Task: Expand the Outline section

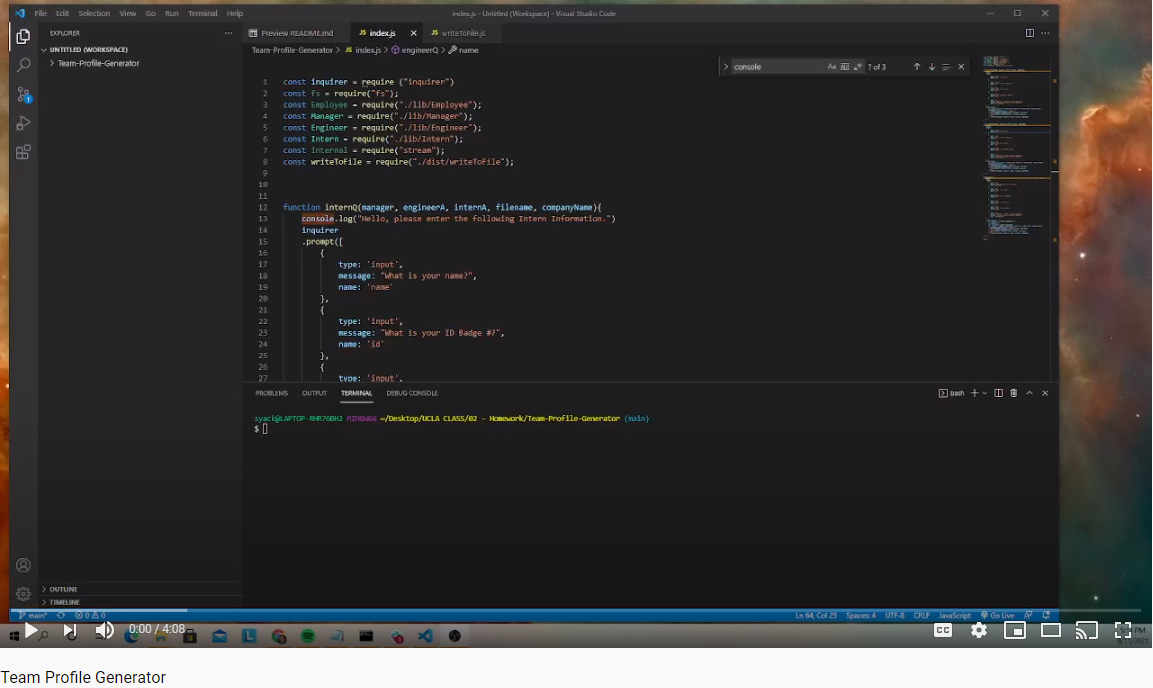Action: (63, 589)
